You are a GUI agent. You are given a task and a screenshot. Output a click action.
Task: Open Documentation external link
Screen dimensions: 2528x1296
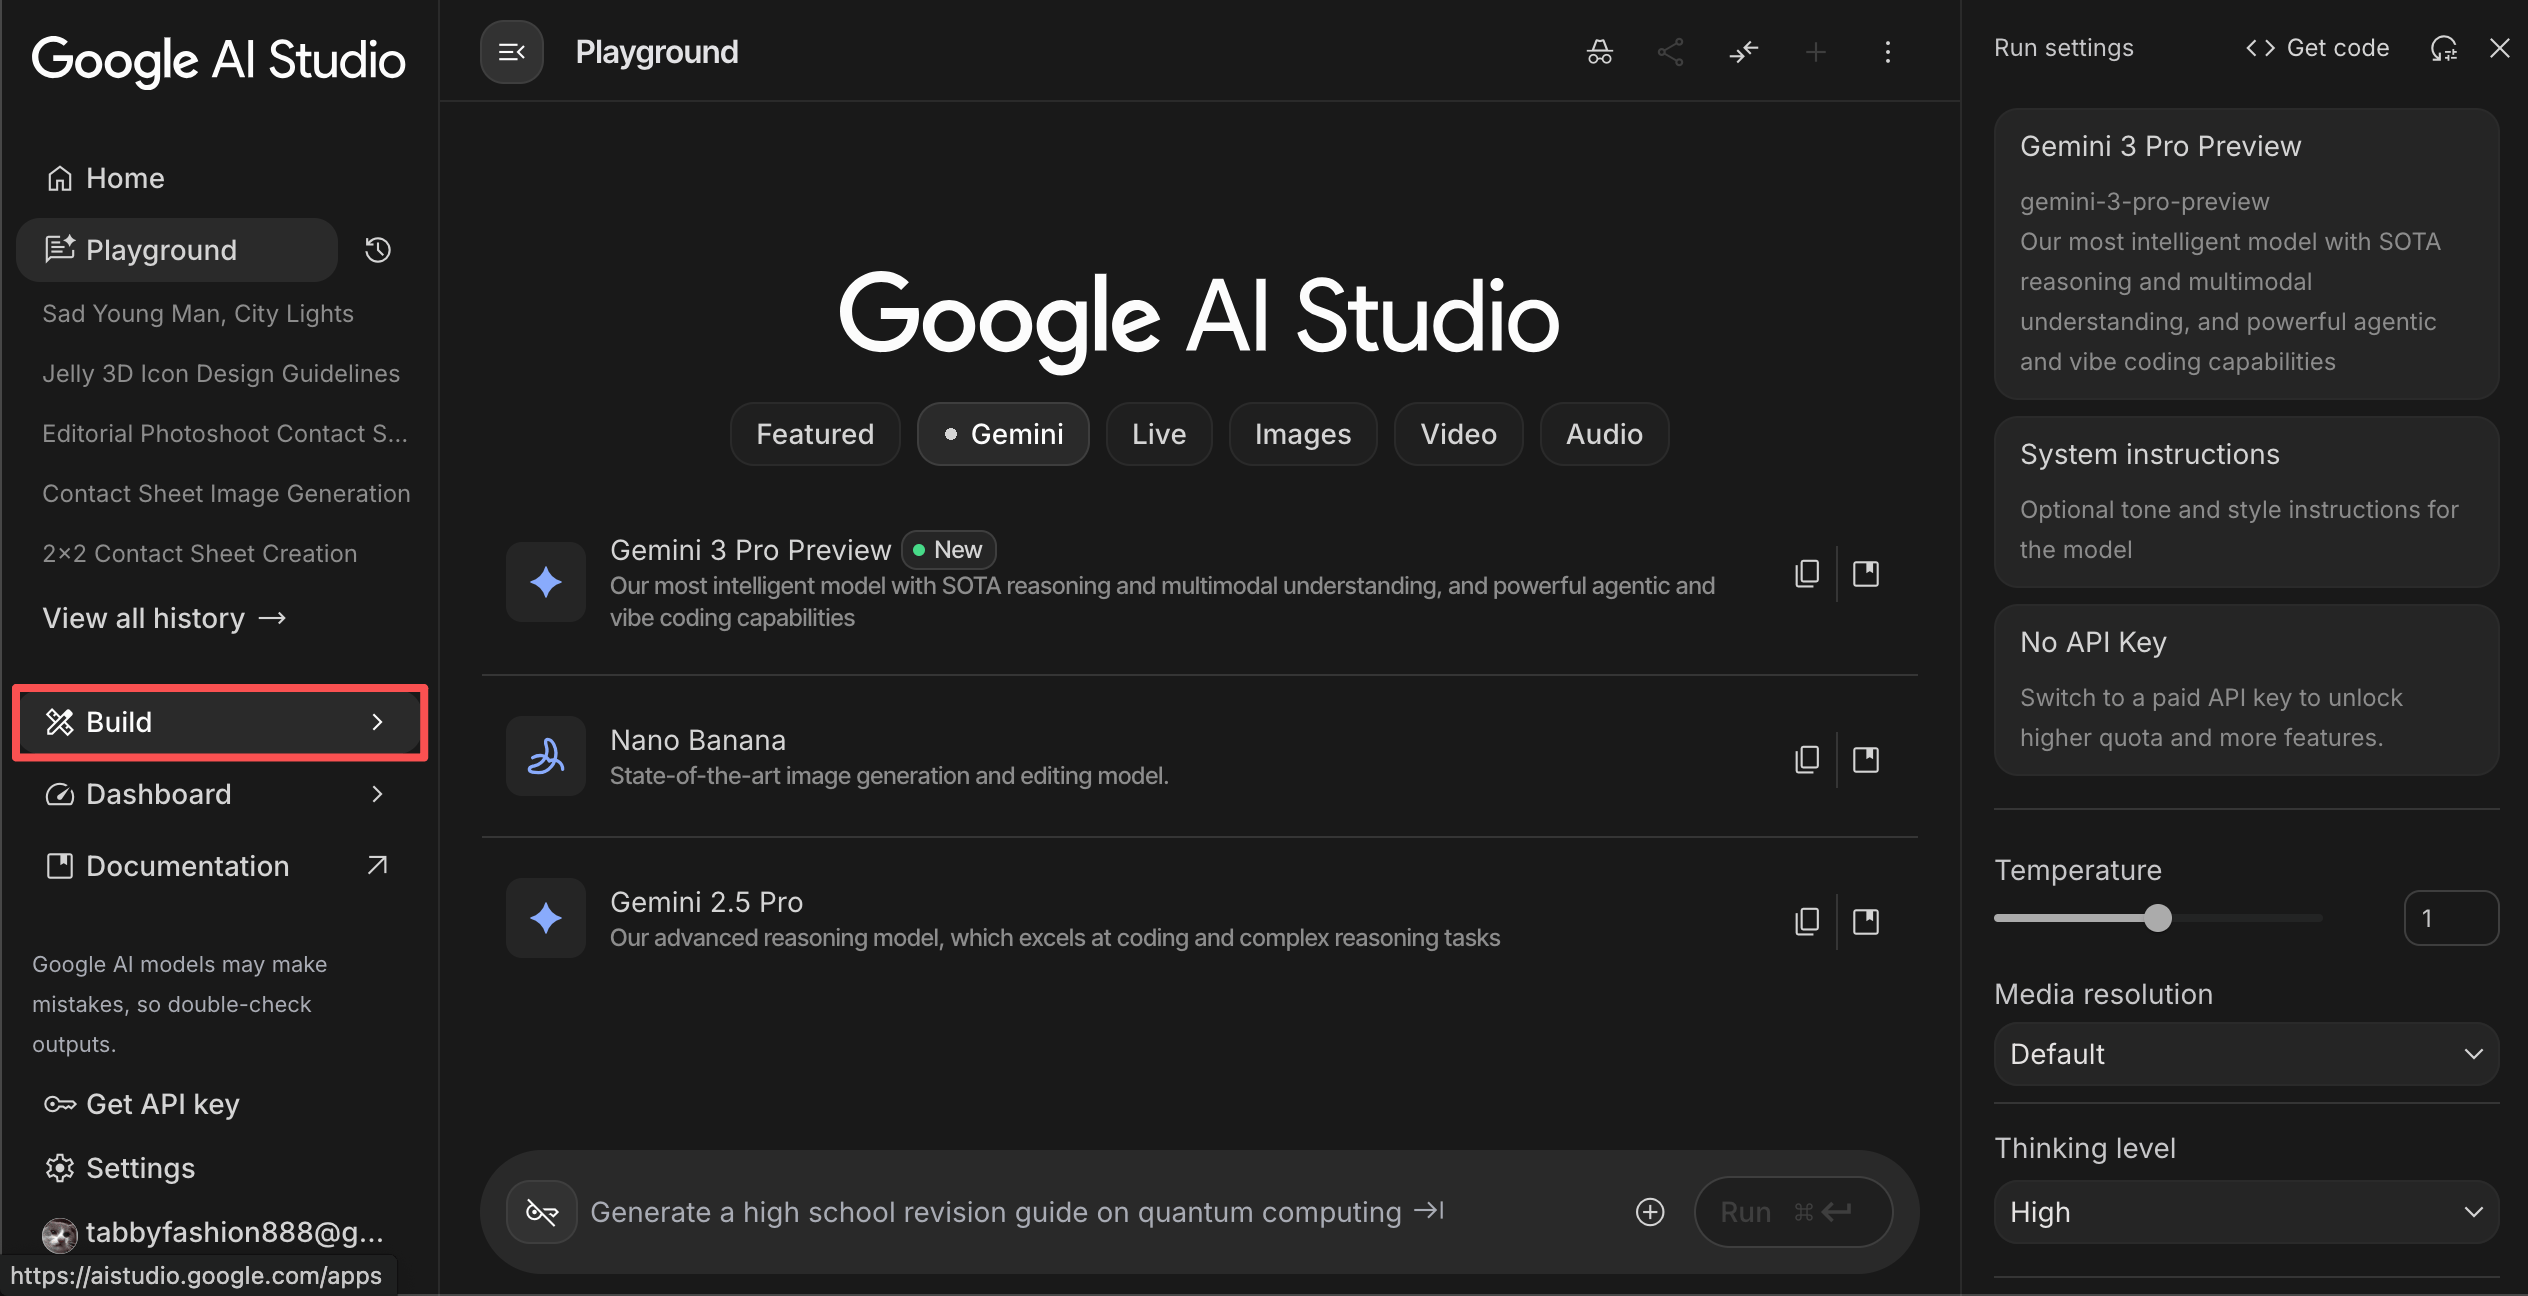219,866
